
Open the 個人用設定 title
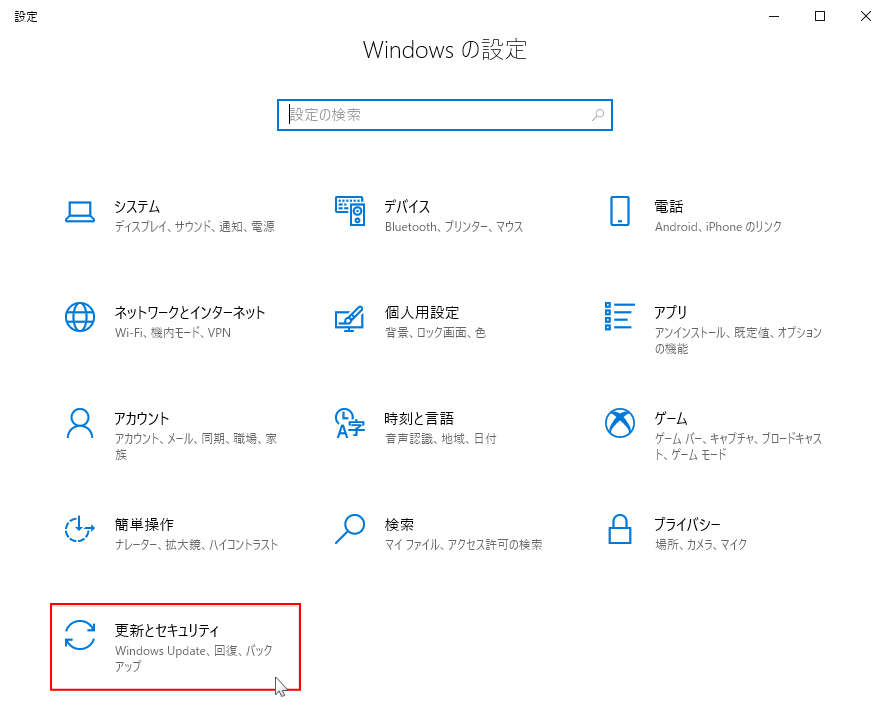(x=422, y=312)
